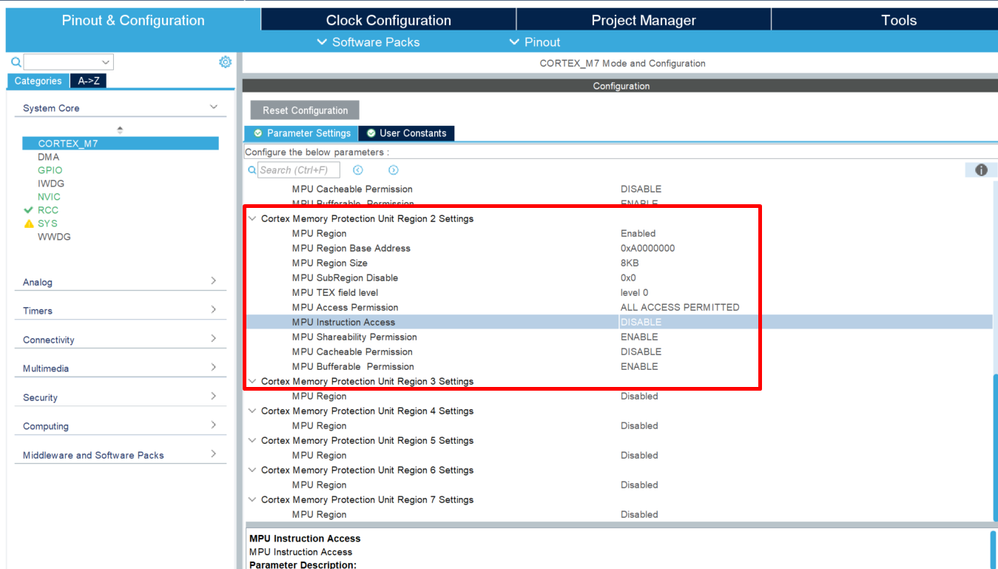
Task: Collapse Region 7 Settings chevron
Action: point(253,500)
